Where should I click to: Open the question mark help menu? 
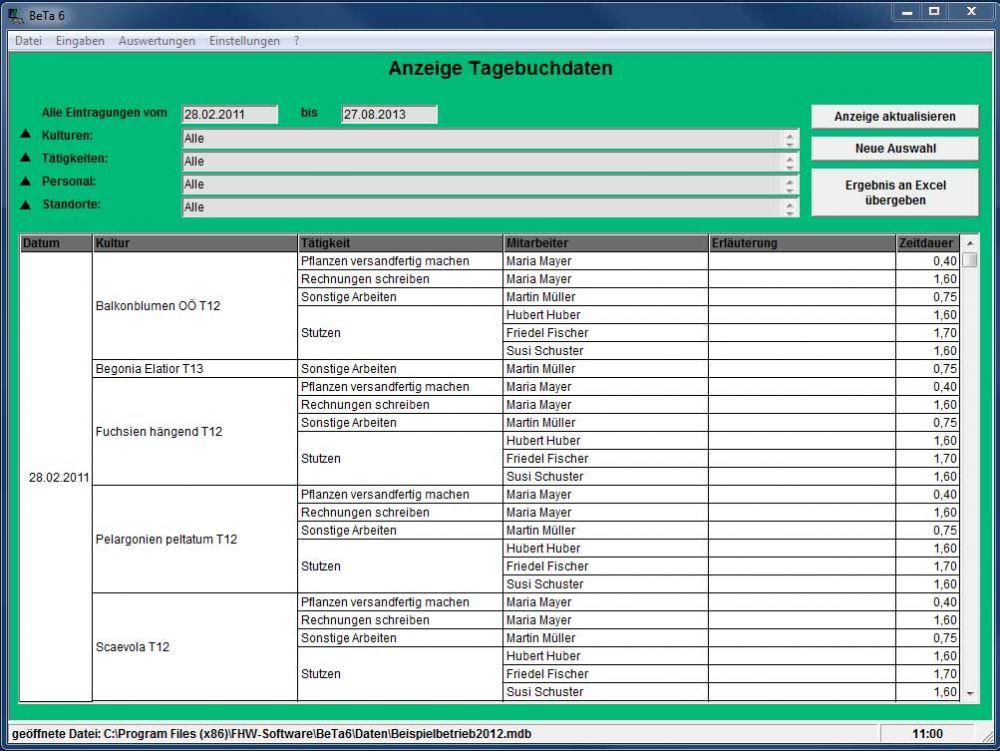[297, 41]
